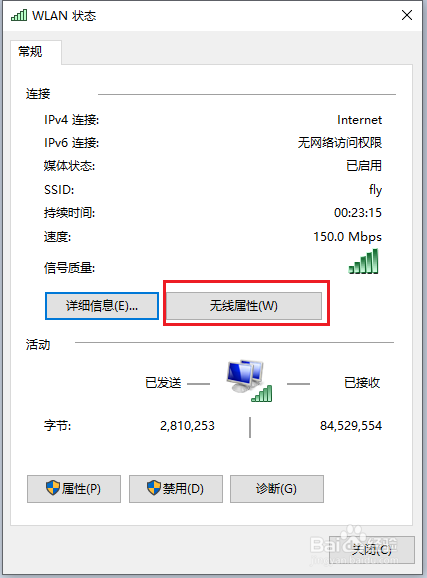Run diagnostics with 诊断(G)
427x578 pixels.
(277, 489)
